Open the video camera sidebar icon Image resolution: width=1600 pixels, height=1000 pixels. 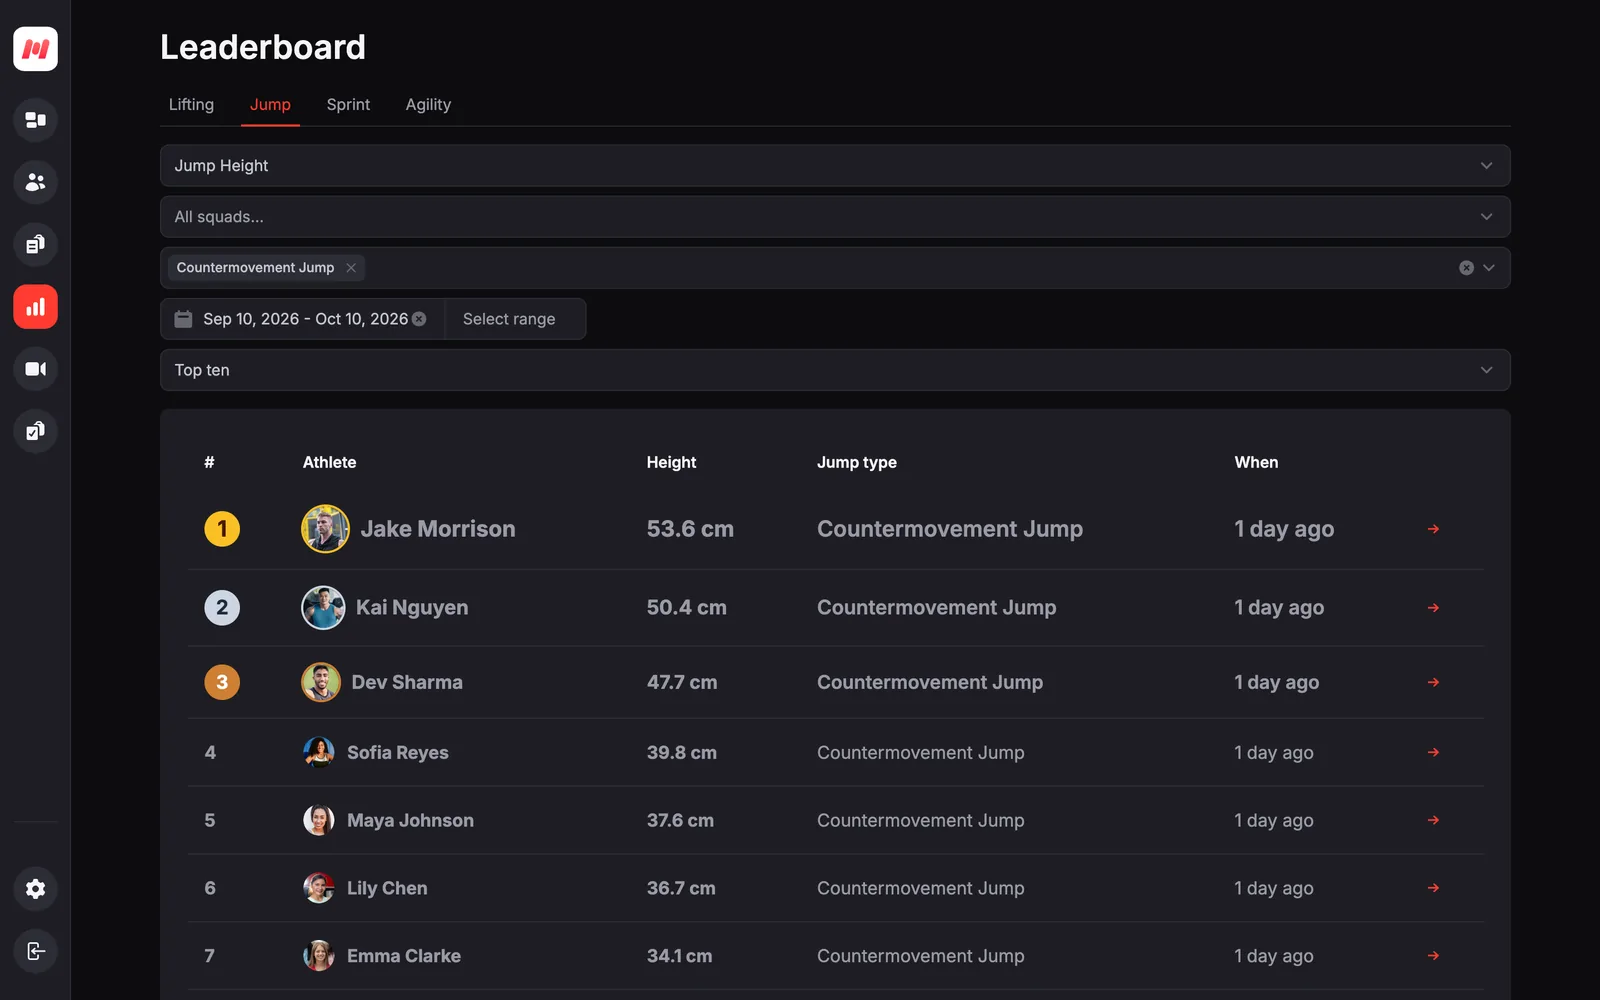[35, 369]
